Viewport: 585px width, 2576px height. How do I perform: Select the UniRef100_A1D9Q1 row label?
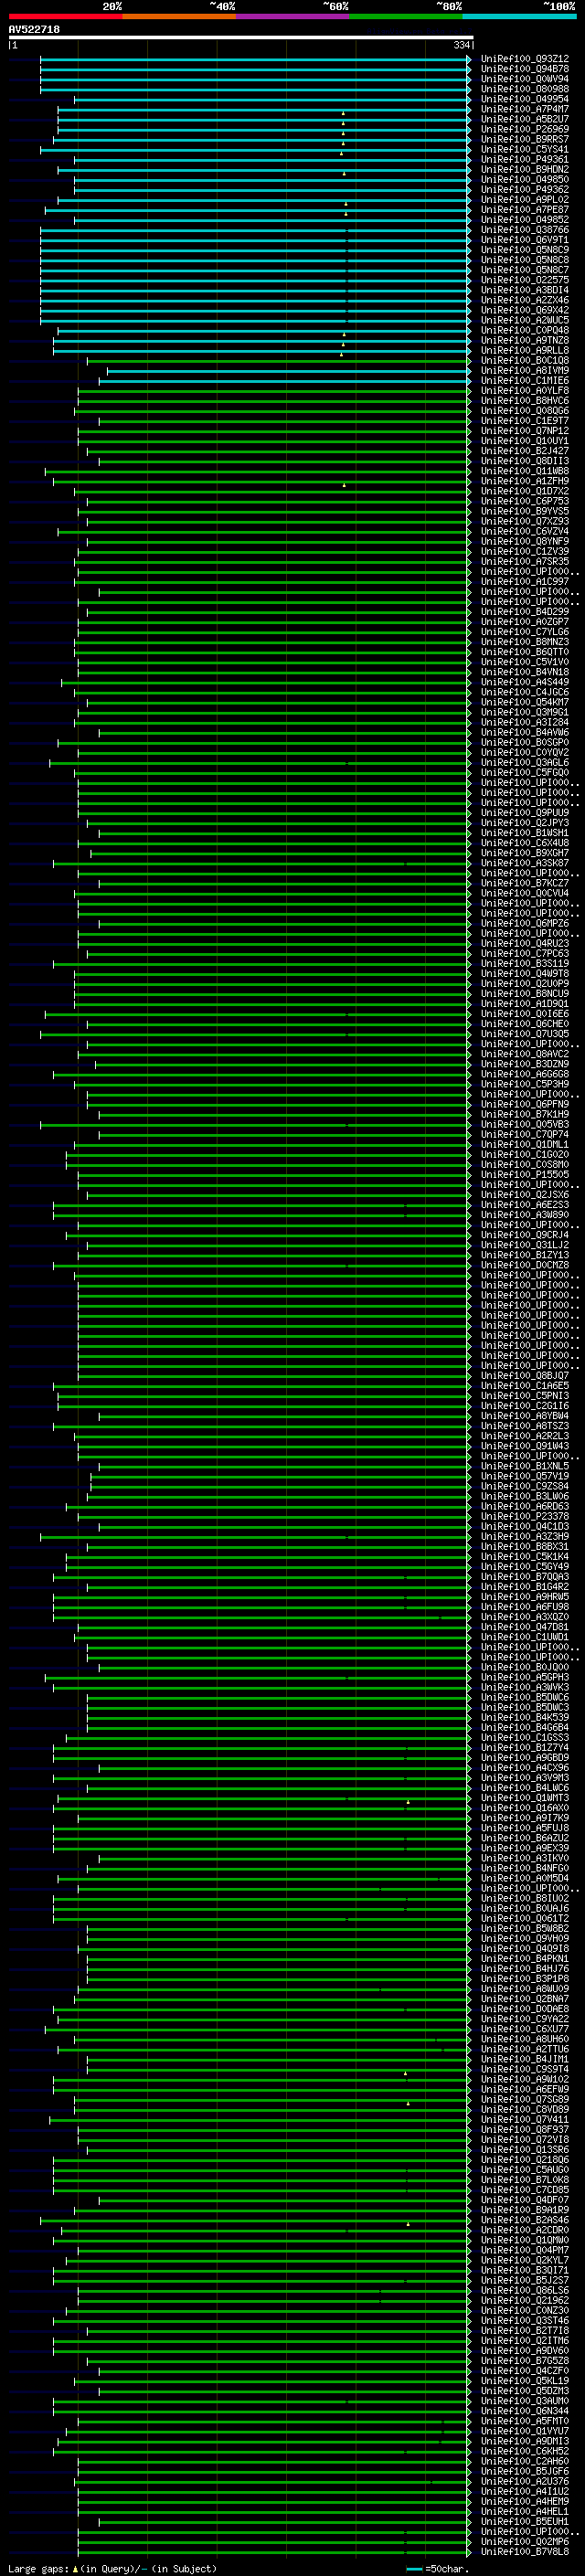[x=525, y=1003]
